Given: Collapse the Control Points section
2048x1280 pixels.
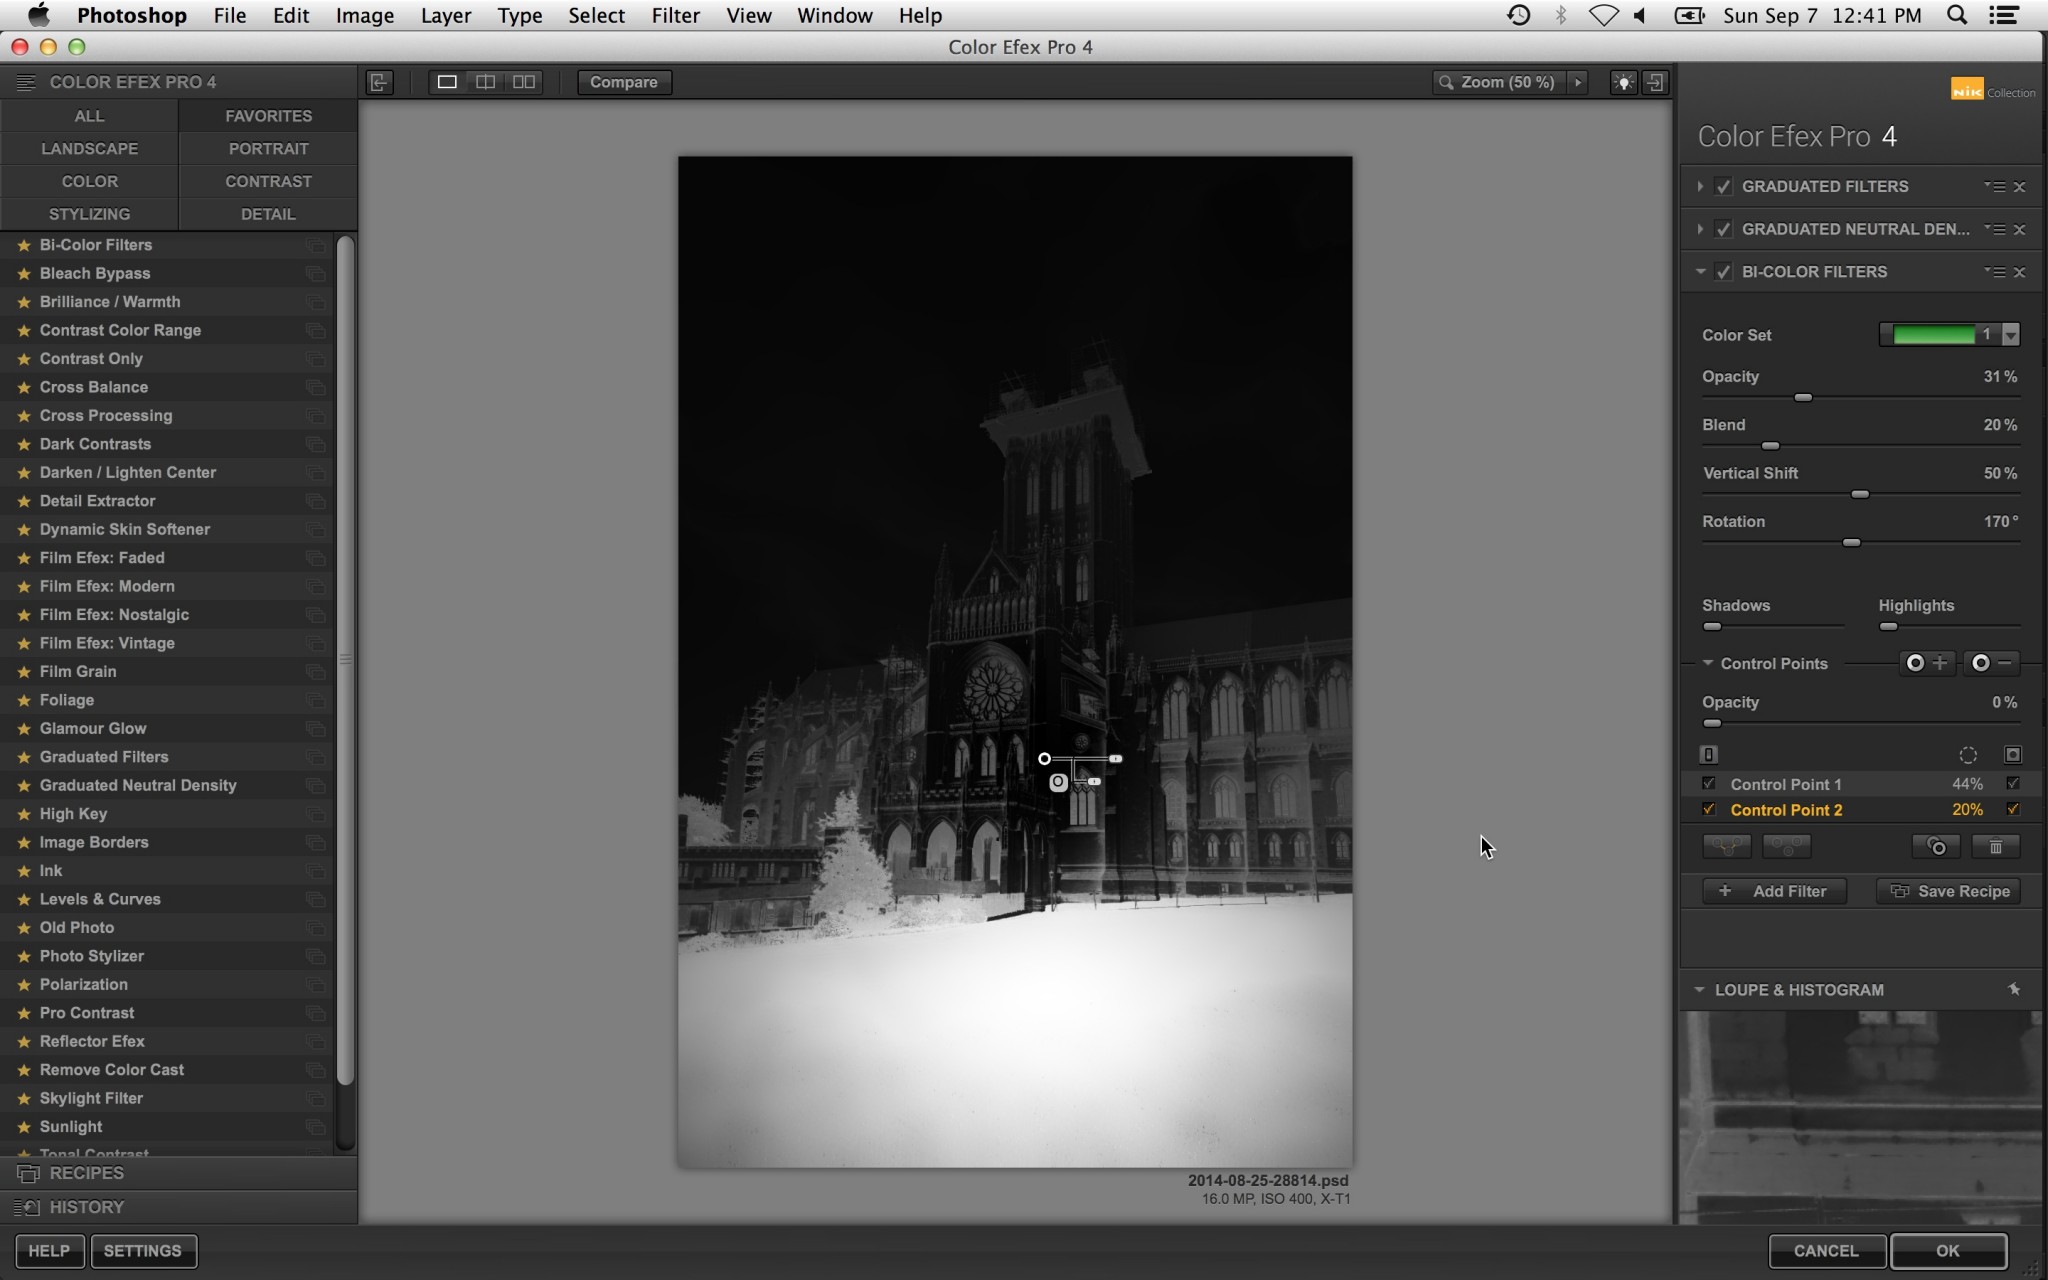Looking at the screenshot, I should (x=1708, y=663).
